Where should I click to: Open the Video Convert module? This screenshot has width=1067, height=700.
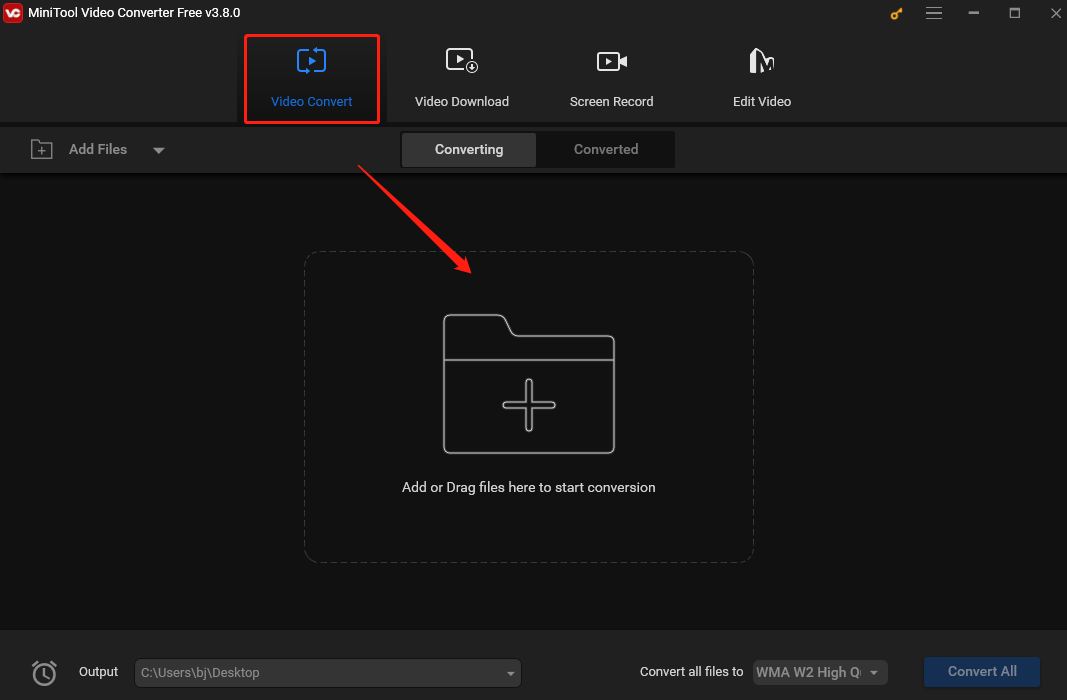point(312,79)
